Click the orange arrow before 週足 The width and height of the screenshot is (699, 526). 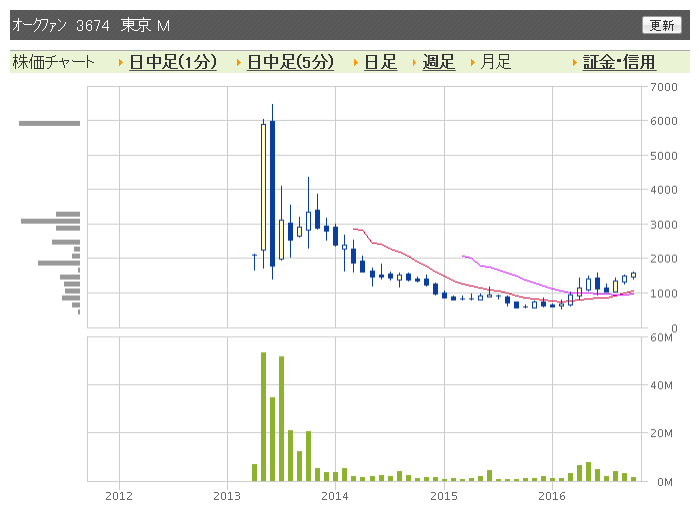[414, 63]
